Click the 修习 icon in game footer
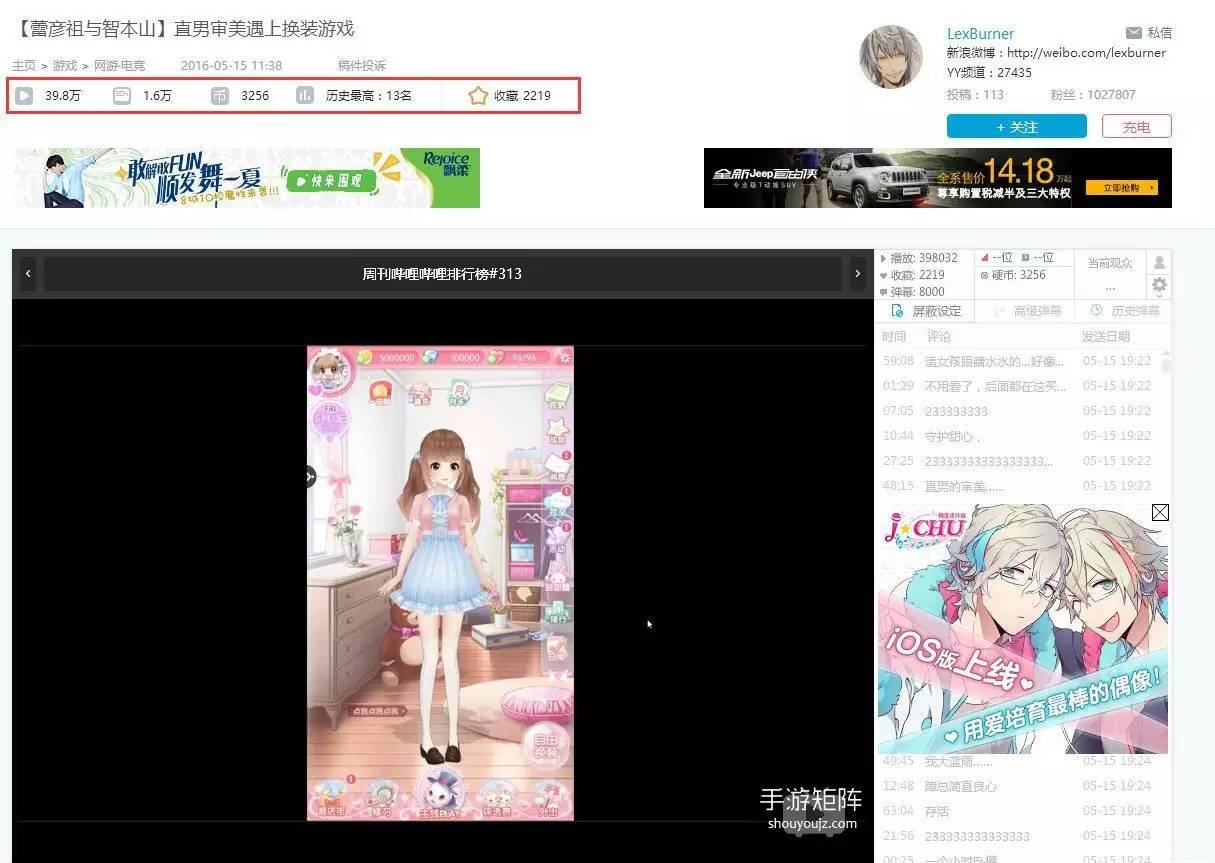 (381, 799)
